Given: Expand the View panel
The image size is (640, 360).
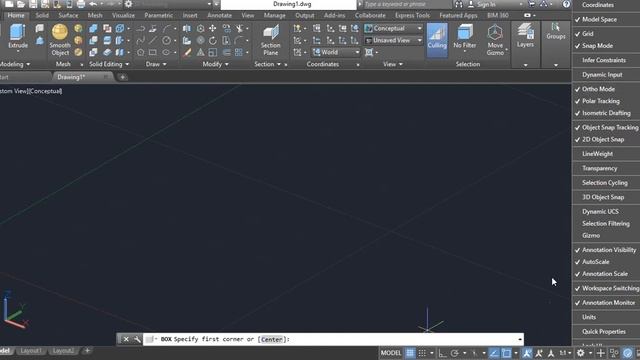Looking at the screenshot, I should (x=393, y=64).
